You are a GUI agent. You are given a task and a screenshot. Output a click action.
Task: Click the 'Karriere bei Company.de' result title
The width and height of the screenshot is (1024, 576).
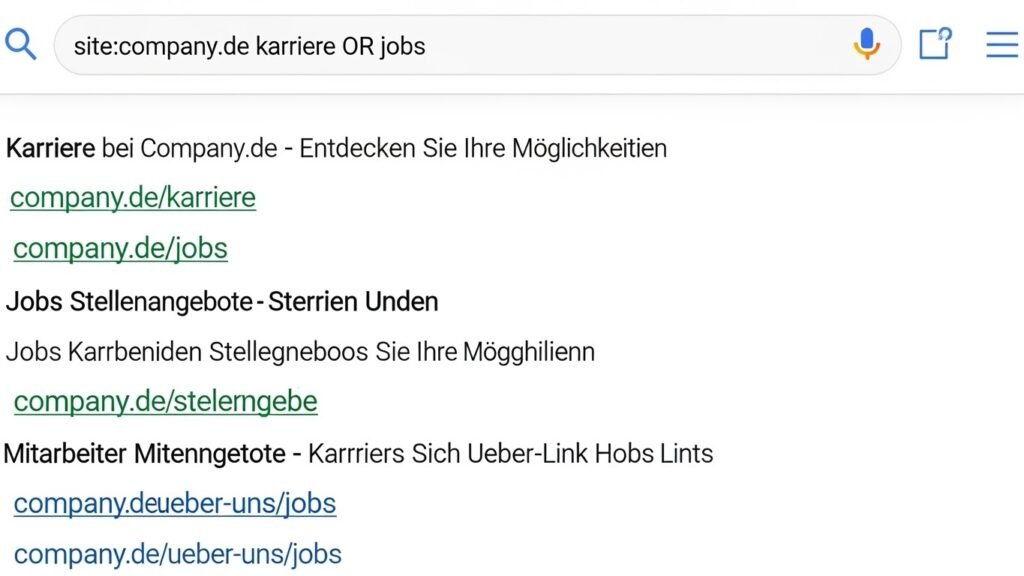(337, 148)
